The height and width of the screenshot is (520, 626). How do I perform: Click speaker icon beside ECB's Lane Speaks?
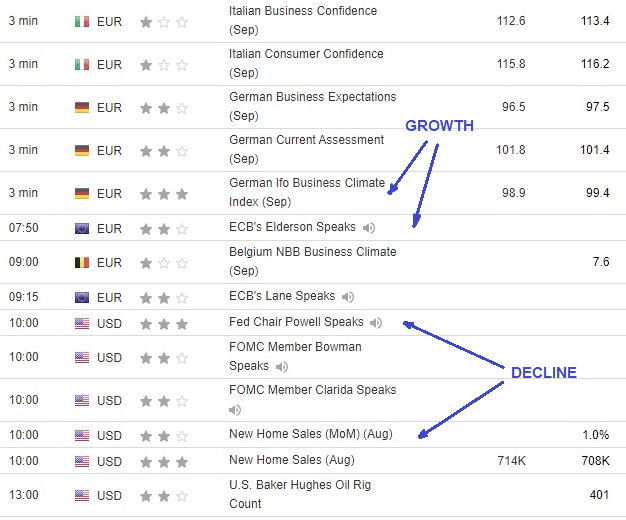pos(348,297)
